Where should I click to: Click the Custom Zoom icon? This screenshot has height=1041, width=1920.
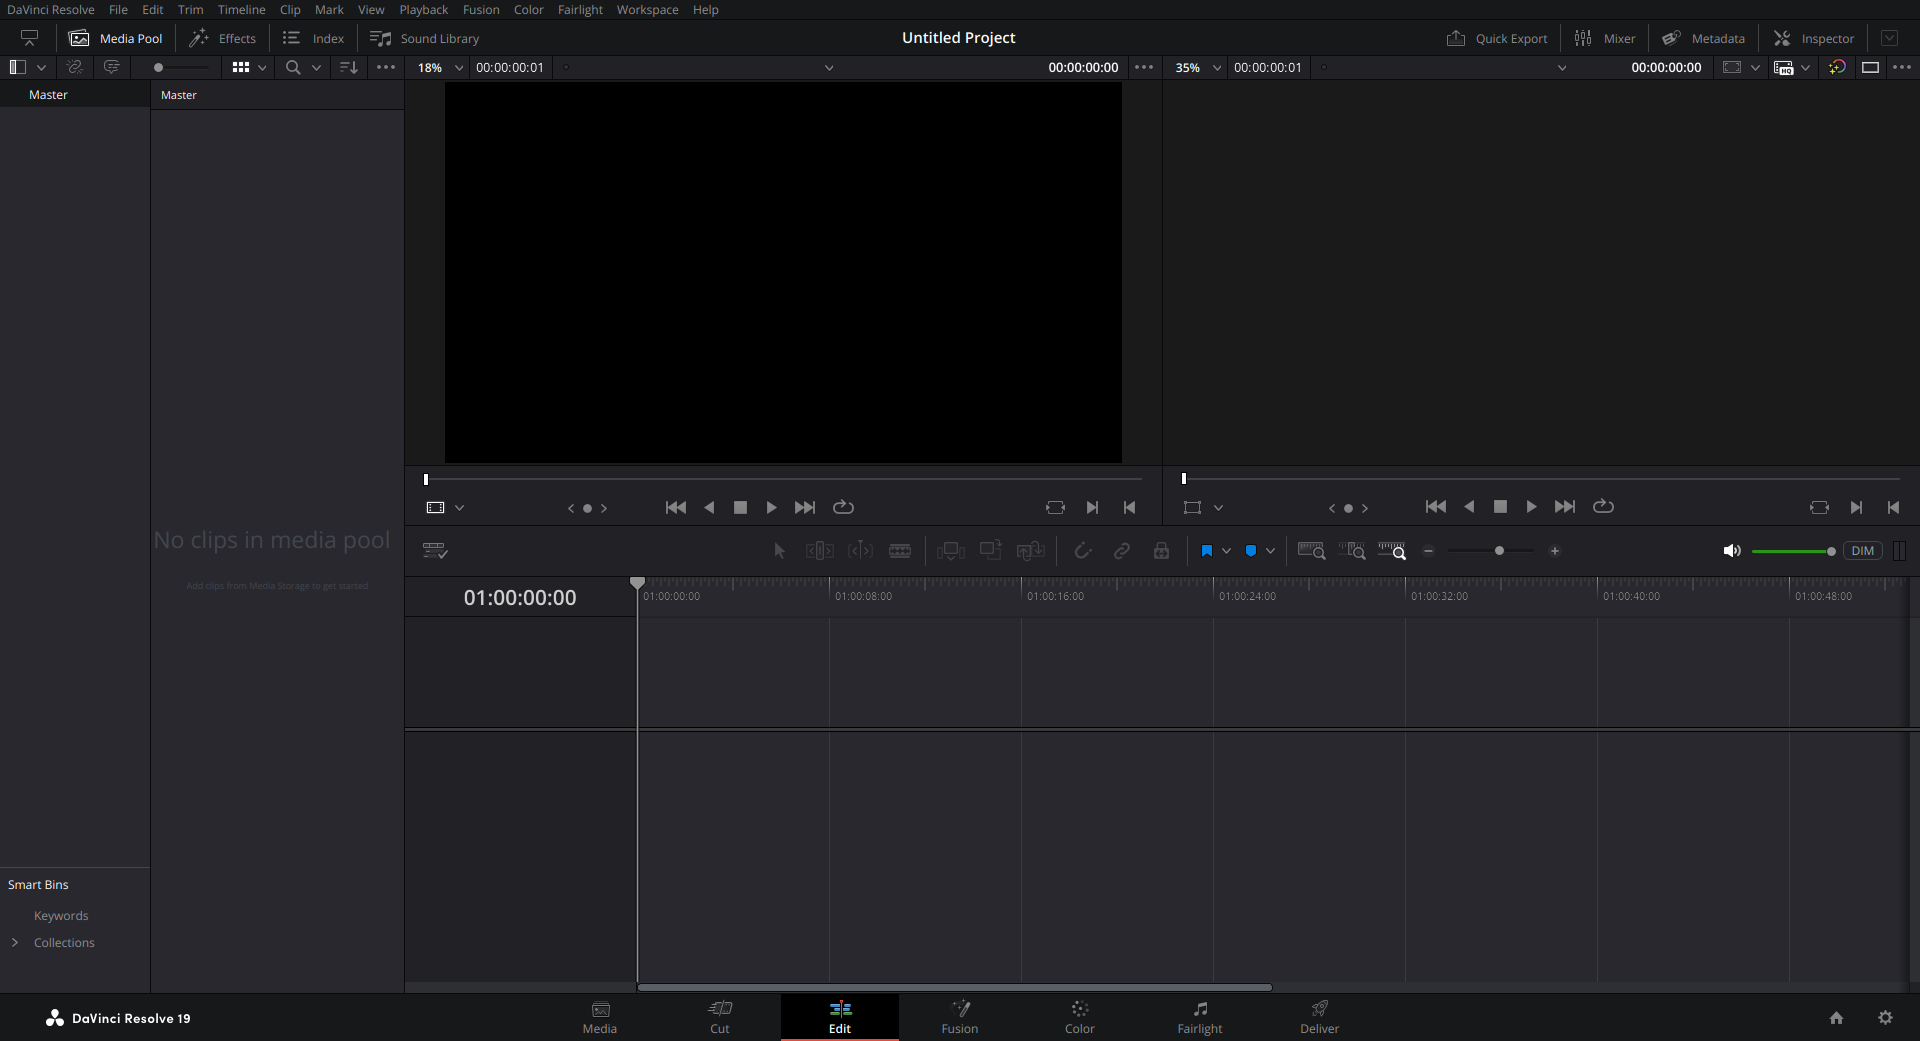point(1392,551)
